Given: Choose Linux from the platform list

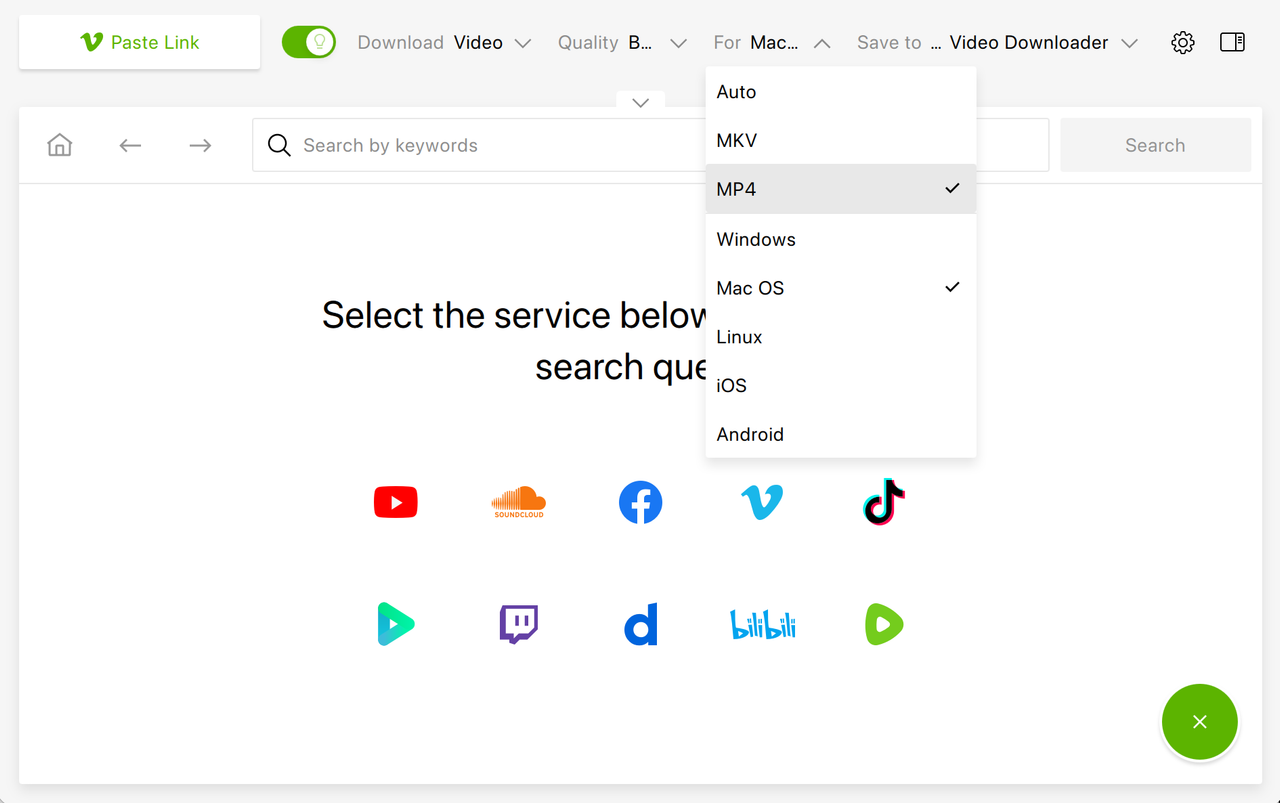Looking at the screenshot, I should [841, 337].
